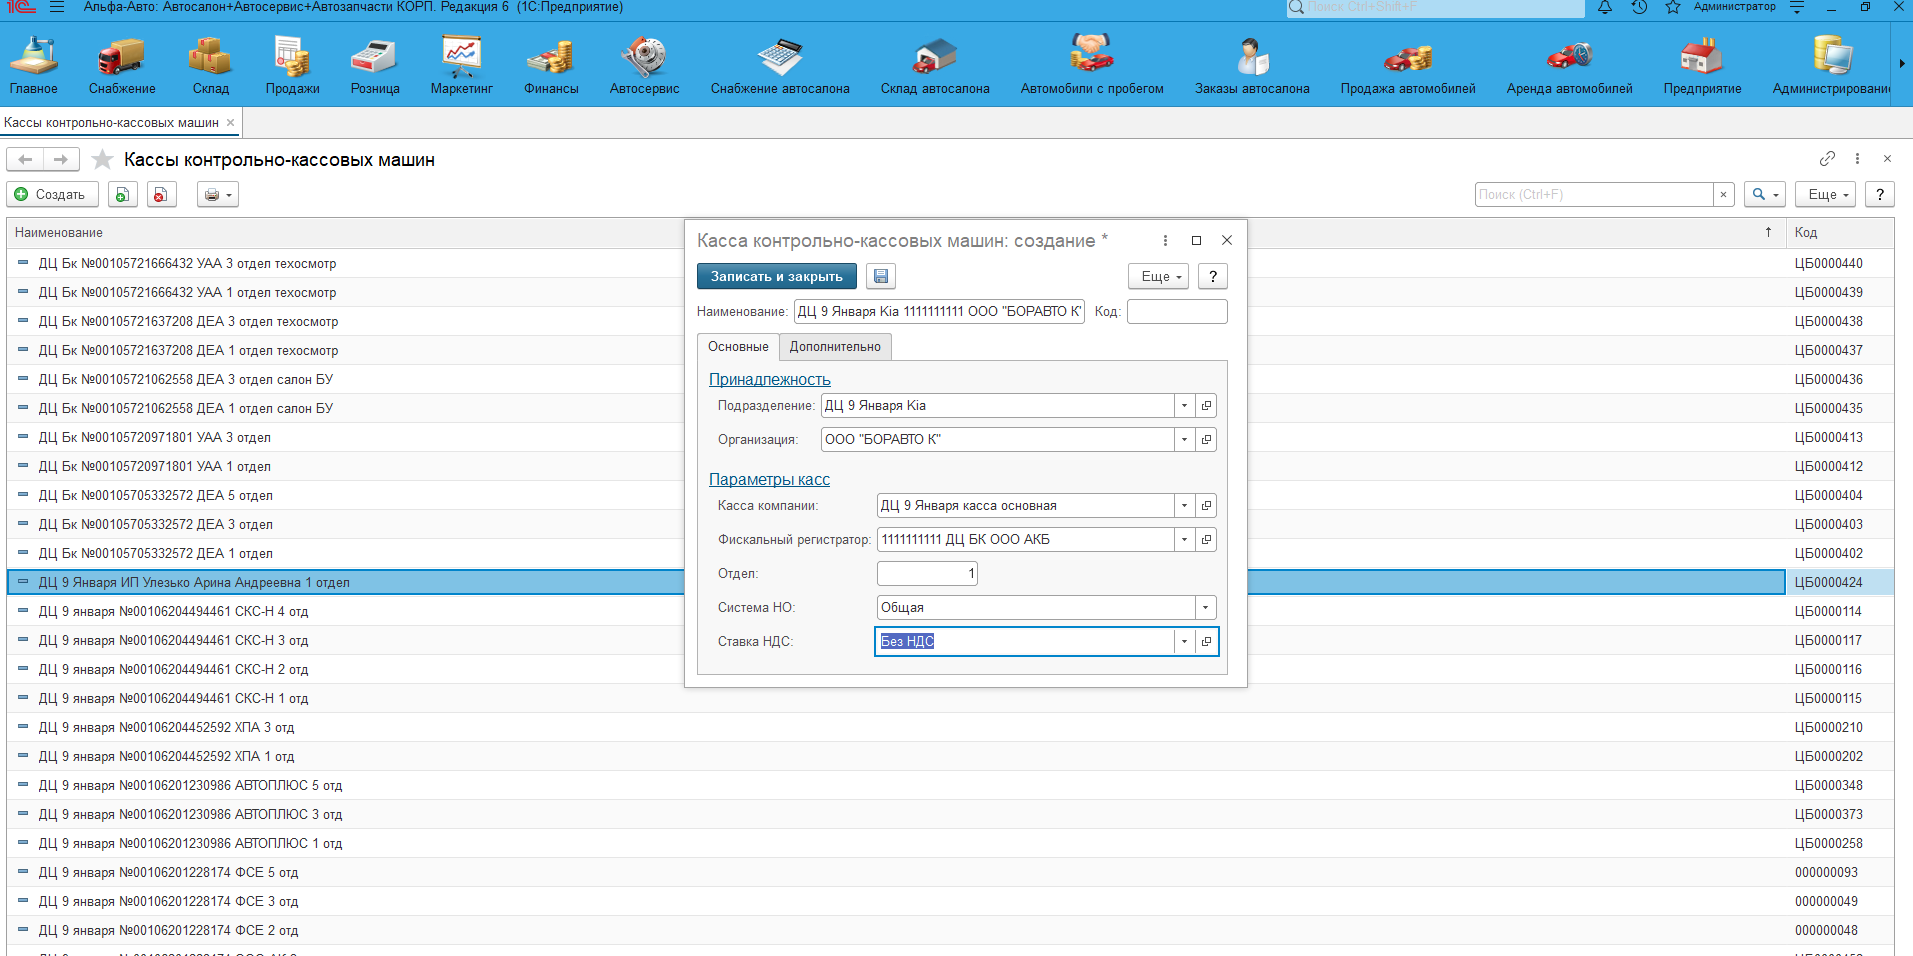Open the Еще menu in dialog
The width and height of the screenshot is (1913, 956).
1158,276
